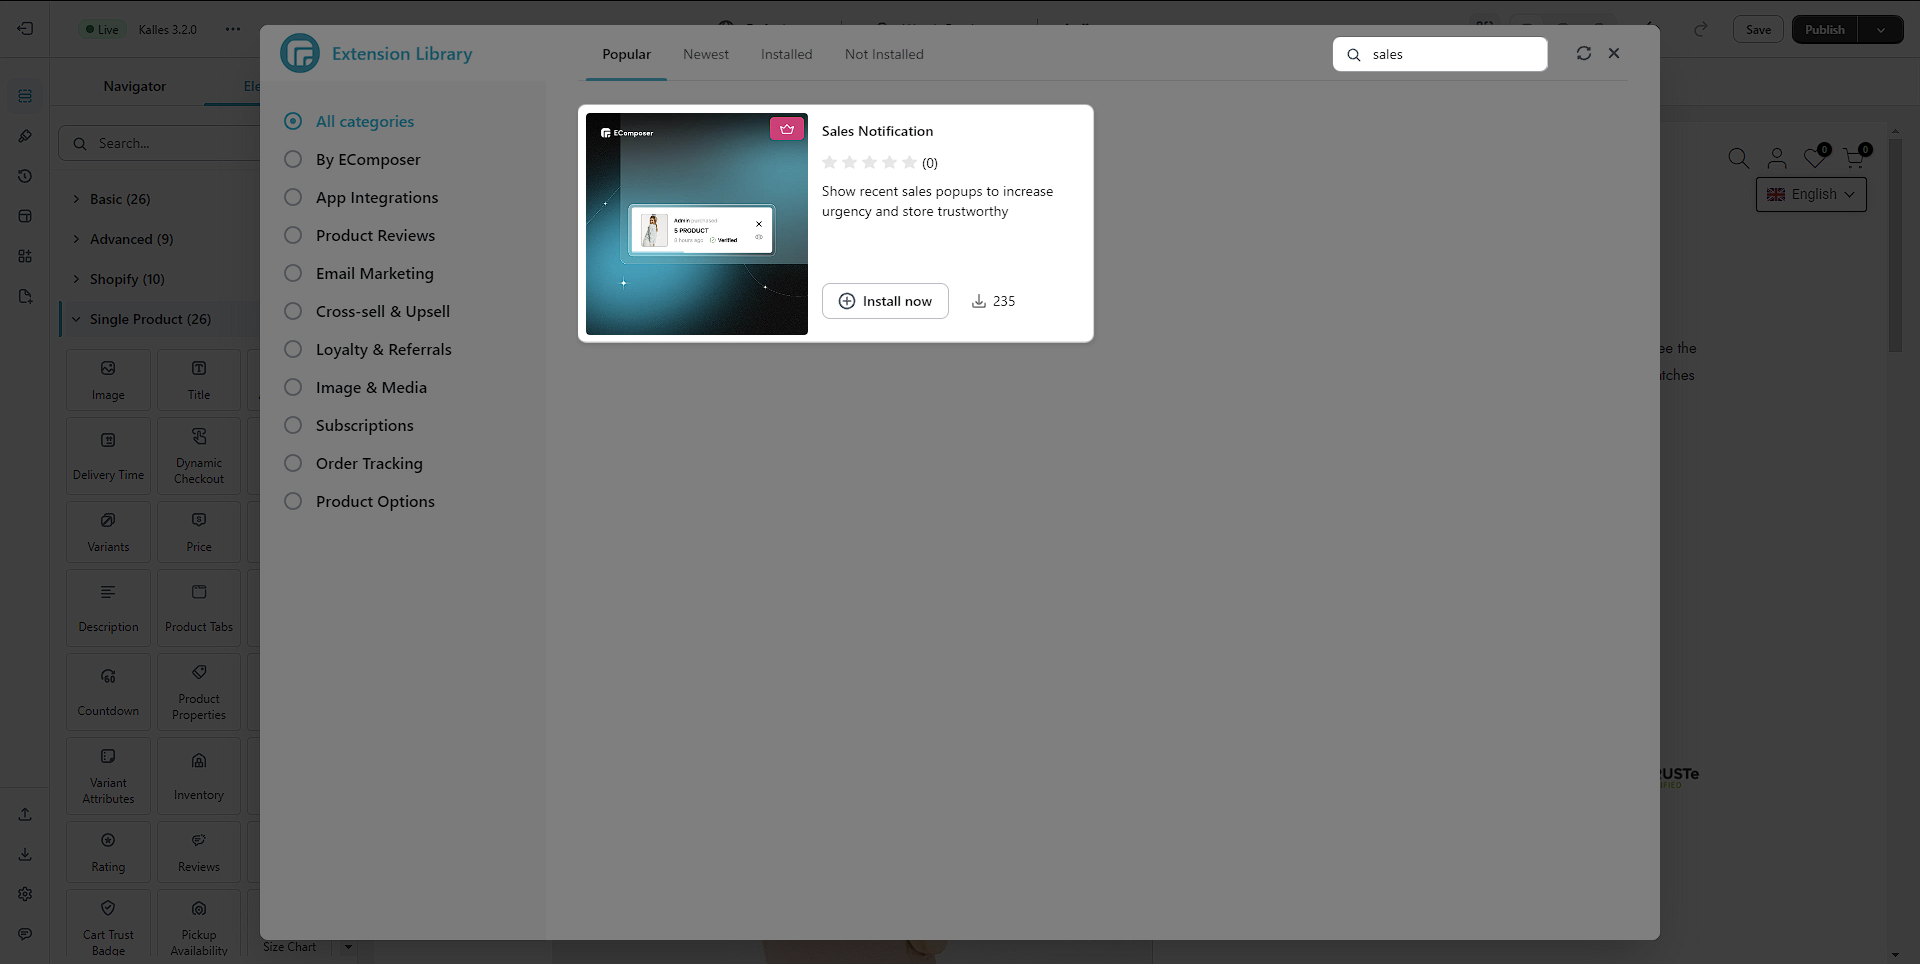Open the Navigator tab
This screenshot has height=964, width=1920.
(x=134, y=86)
